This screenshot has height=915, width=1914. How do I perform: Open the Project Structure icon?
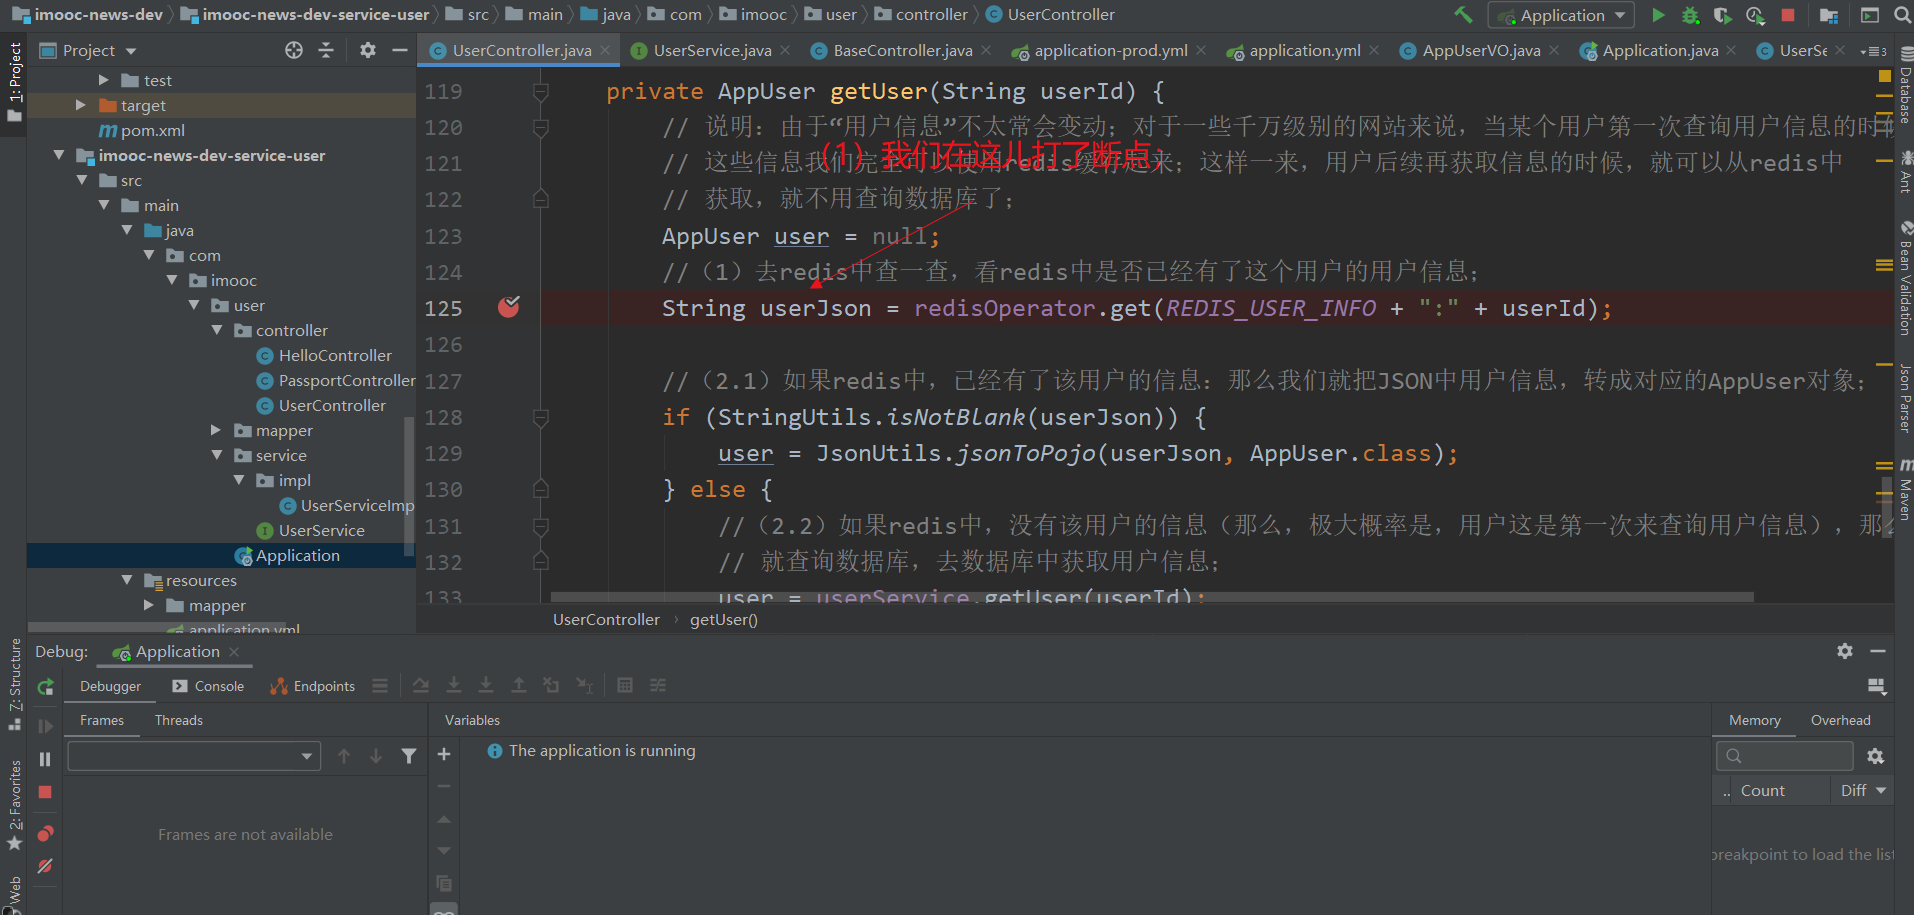click(1829, 15)
